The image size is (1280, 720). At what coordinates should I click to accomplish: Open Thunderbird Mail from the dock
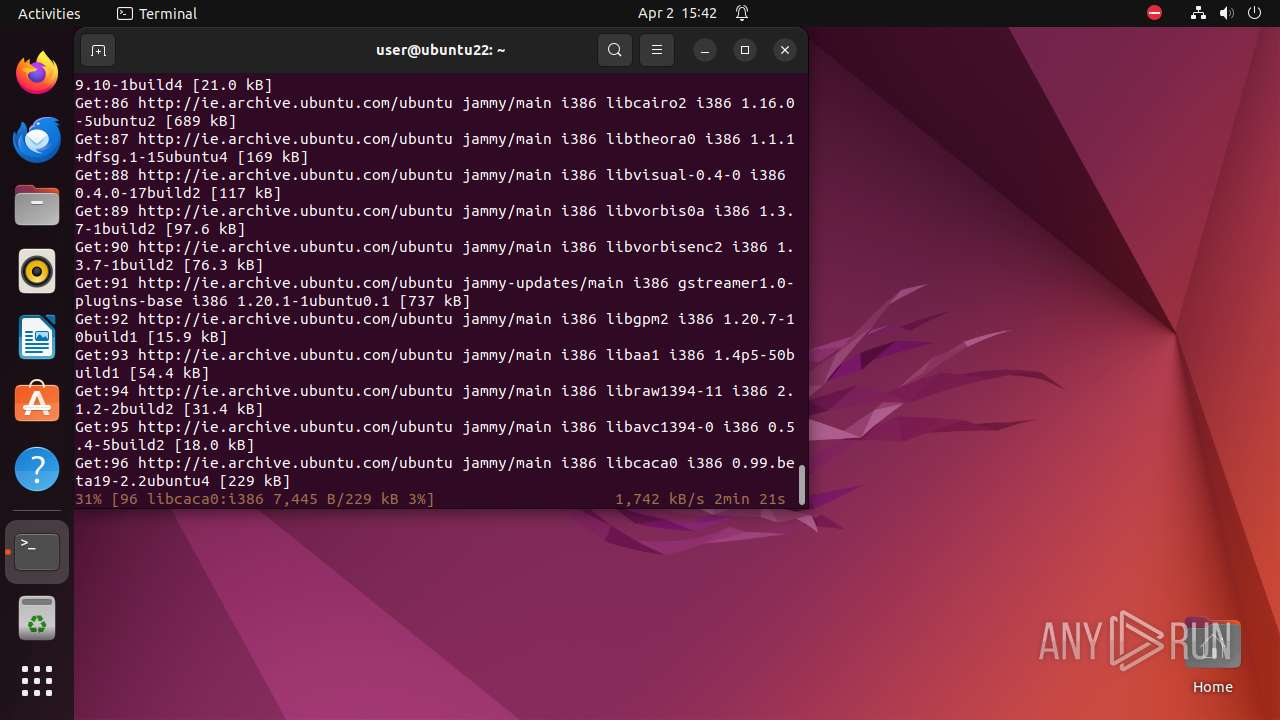[37, 139]
